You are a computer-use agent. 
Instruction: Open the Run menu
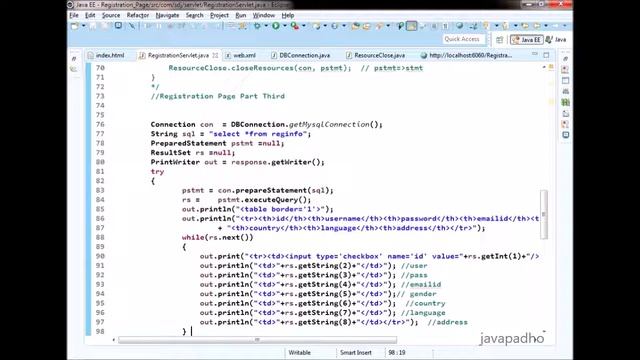(240, 15)
